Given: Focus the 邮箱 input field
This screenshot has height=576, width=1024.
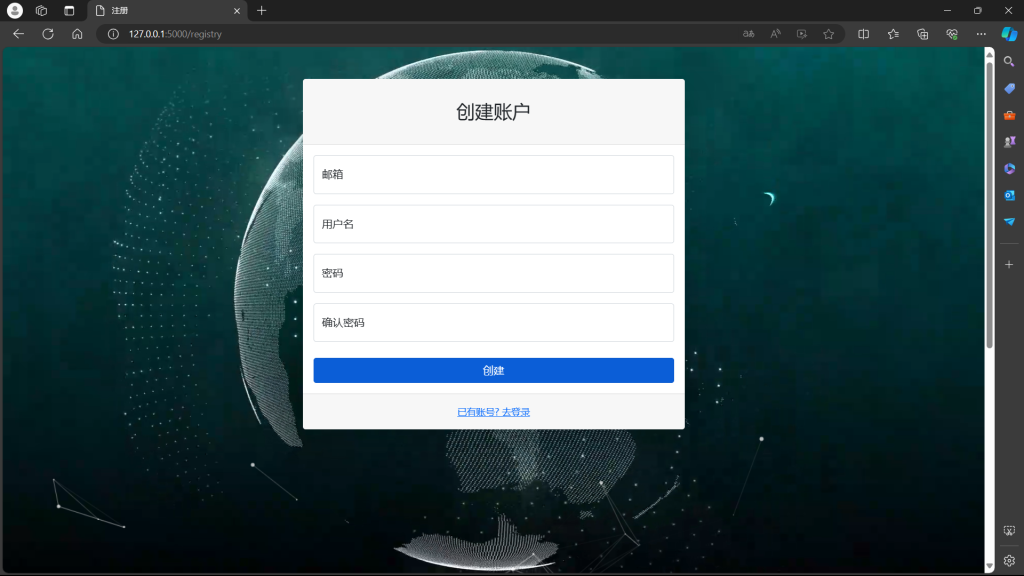Looking at the screenshot, I should (x=493, y=174).
